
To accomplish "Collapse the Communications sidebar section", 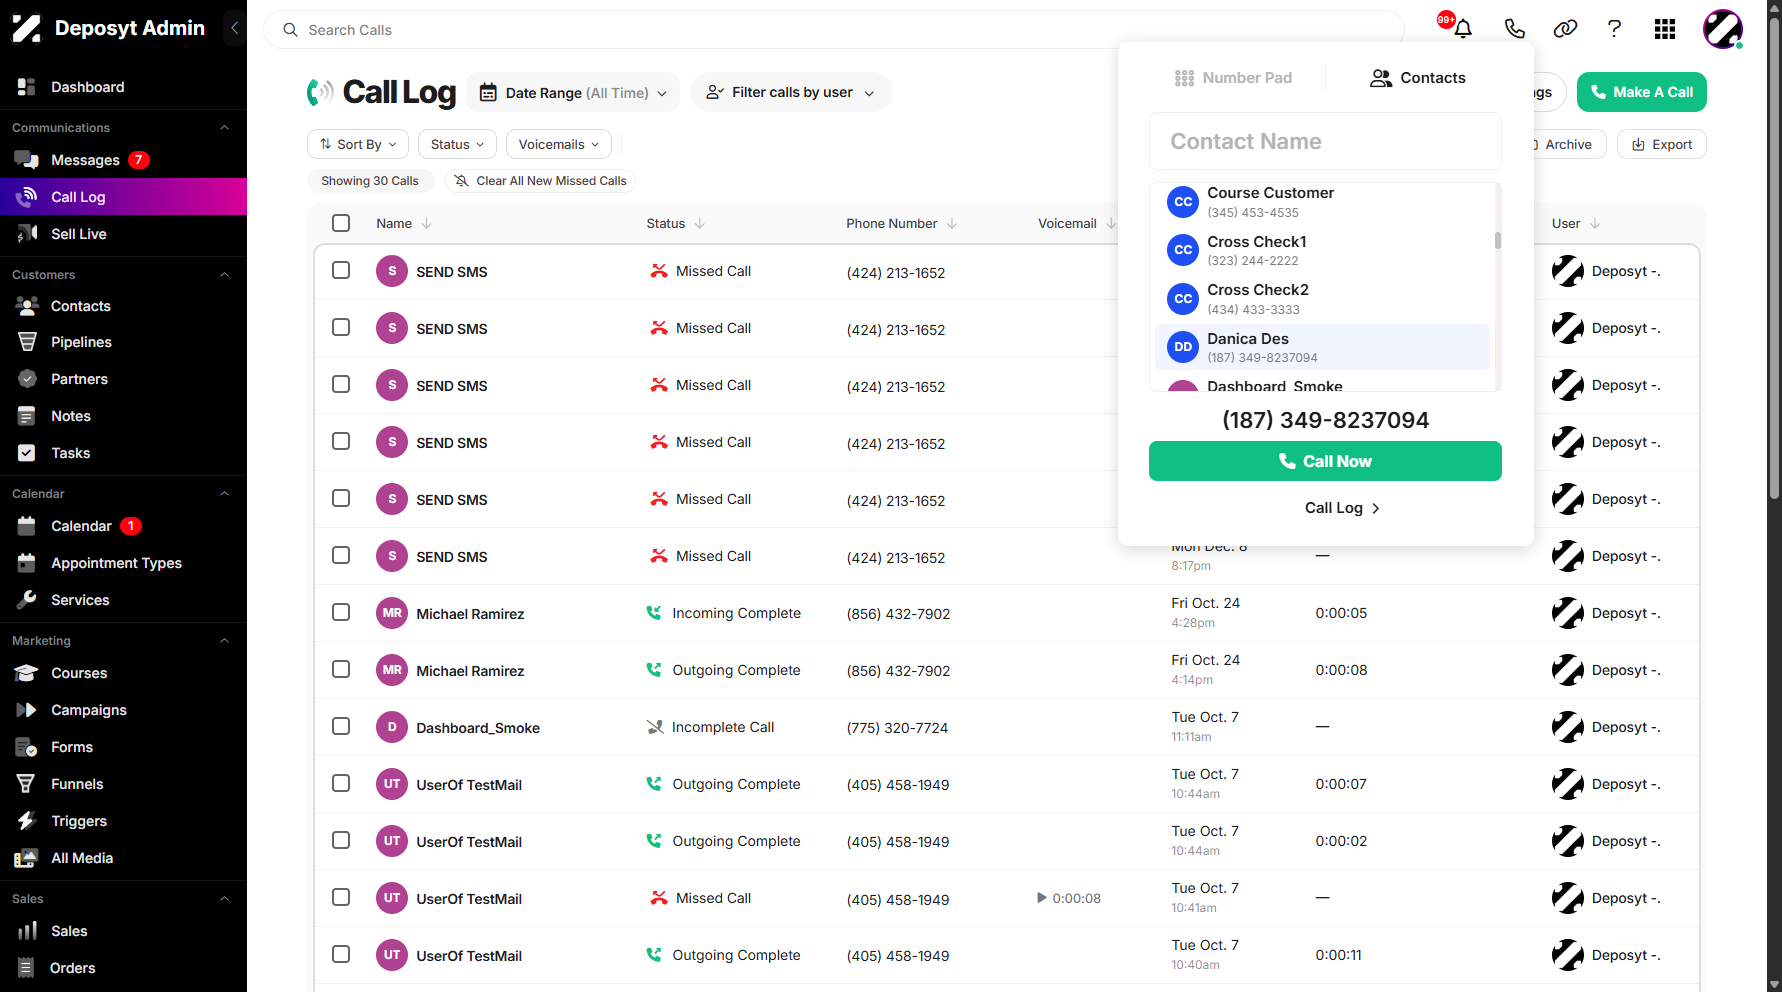I will [x=224, y=128].
